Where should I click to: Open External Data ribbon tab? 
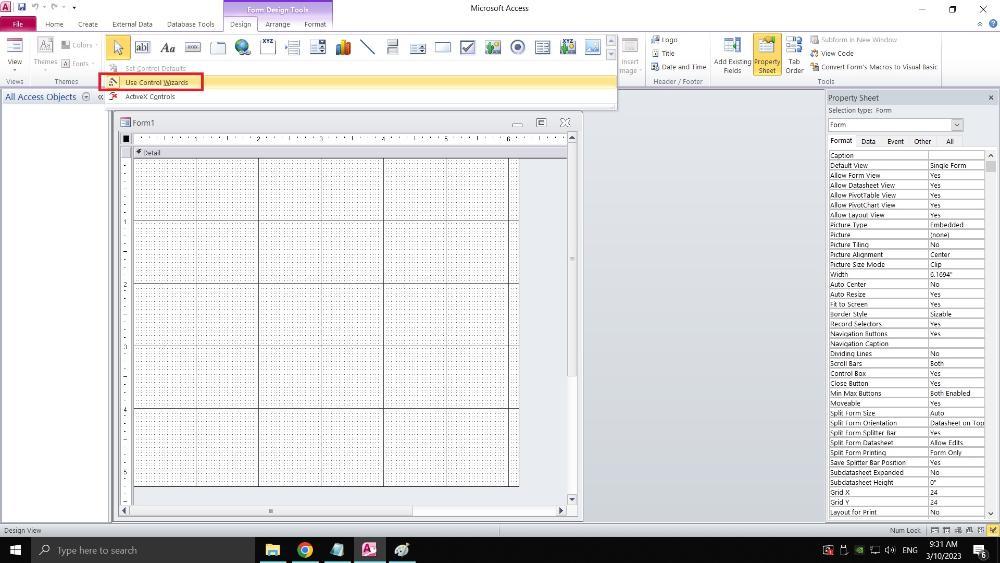pos(132,24)
